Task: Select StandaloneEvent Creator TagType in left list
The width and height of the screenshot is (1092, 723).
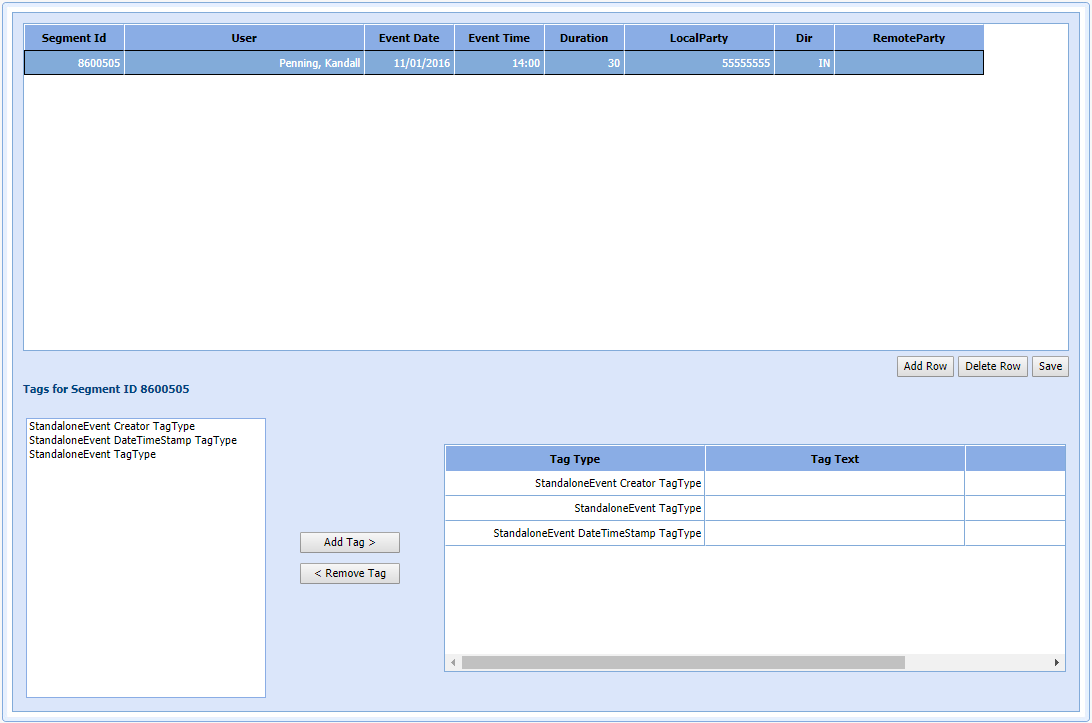Action: [x=112, y=426]
